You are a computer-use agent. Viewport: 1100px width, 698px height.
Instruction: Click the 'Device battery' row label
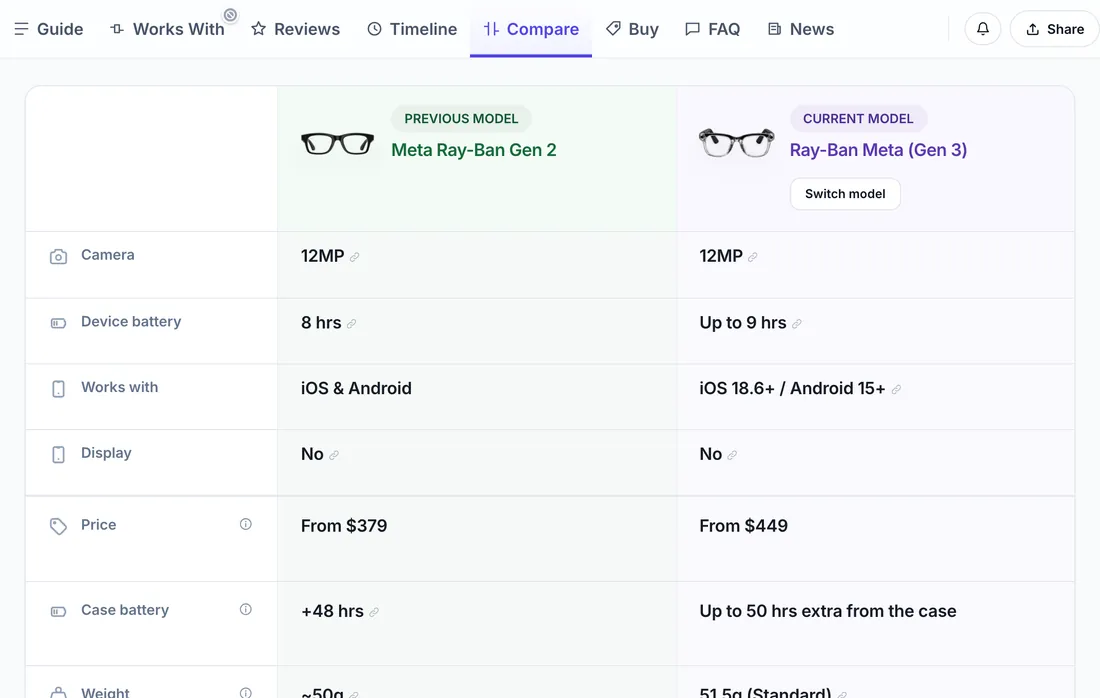(131, 321)
